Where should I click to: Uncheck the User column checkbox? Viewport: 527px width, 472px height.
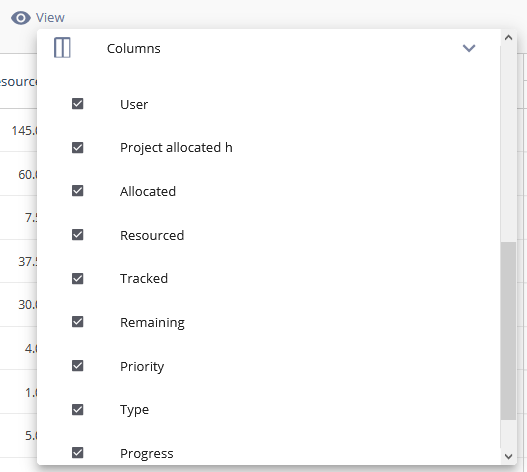[x=78, y=104]
